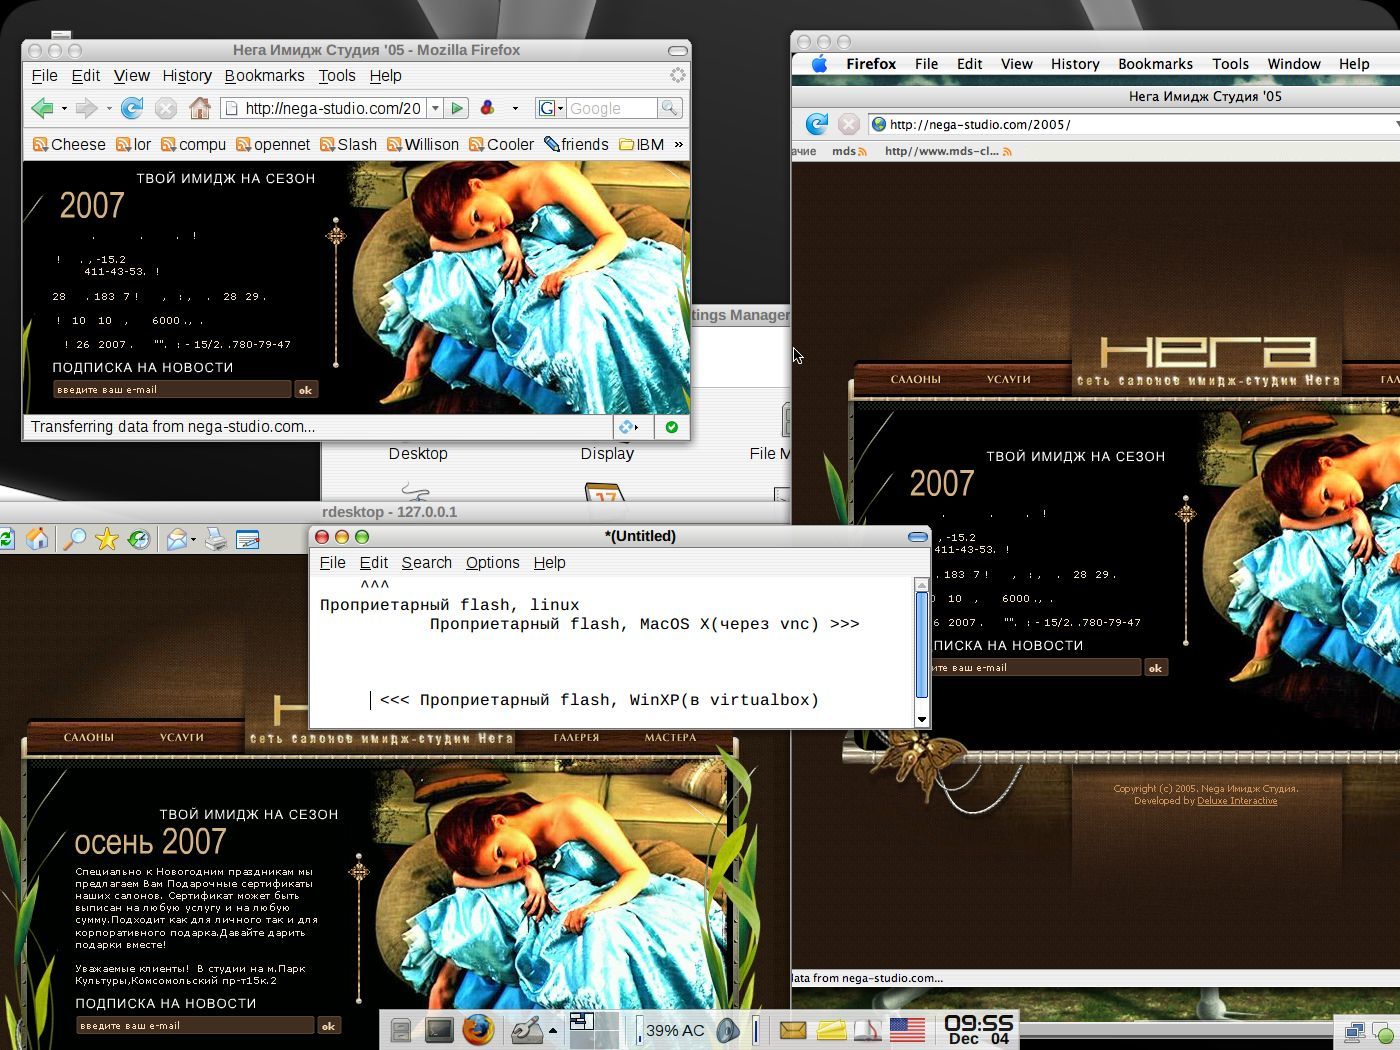Open Bookmarks menu in Mozilla Firefox window
Image resolution: width=1400 pixels, height=1050 pixels.
tap(264, 75)
